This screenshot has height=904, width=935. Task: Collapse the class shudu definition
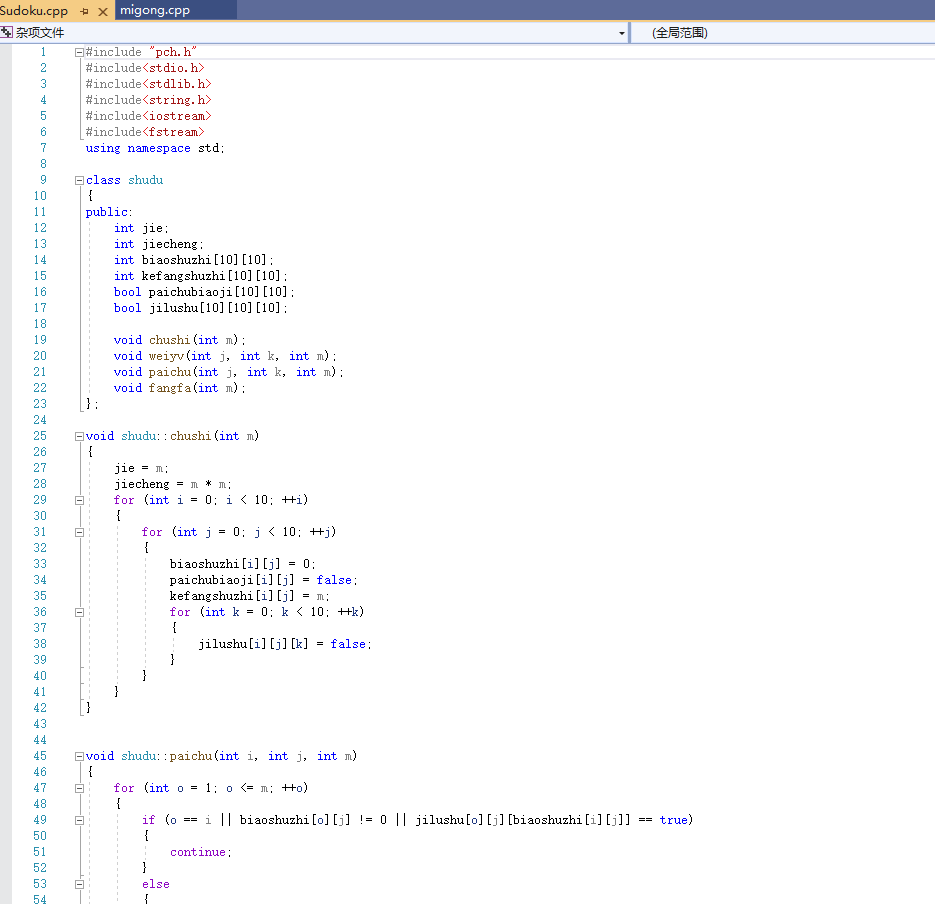tap(79, 180)
